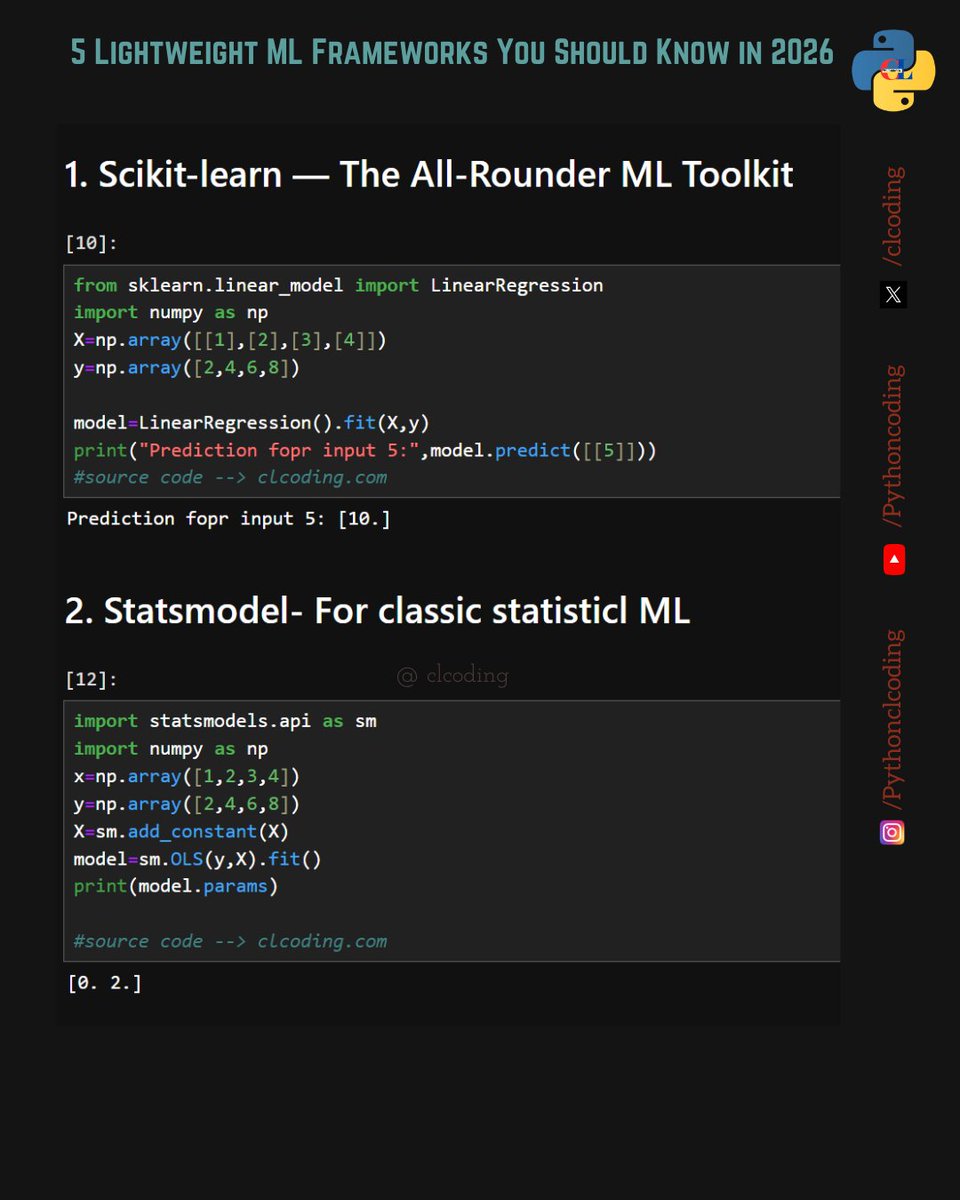Click the Python logo icon
This screenshot has width=960, height=1200.
[x=893, y=70]
